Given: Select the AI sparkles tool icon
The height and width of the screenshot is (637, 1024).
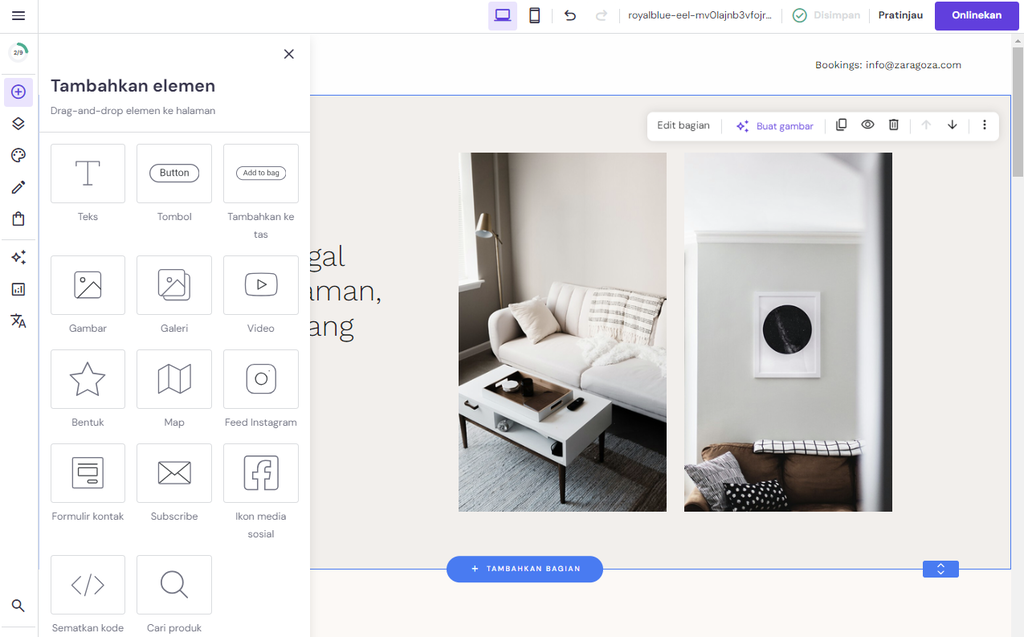Looking at the screenshot, I should (18, 257).
